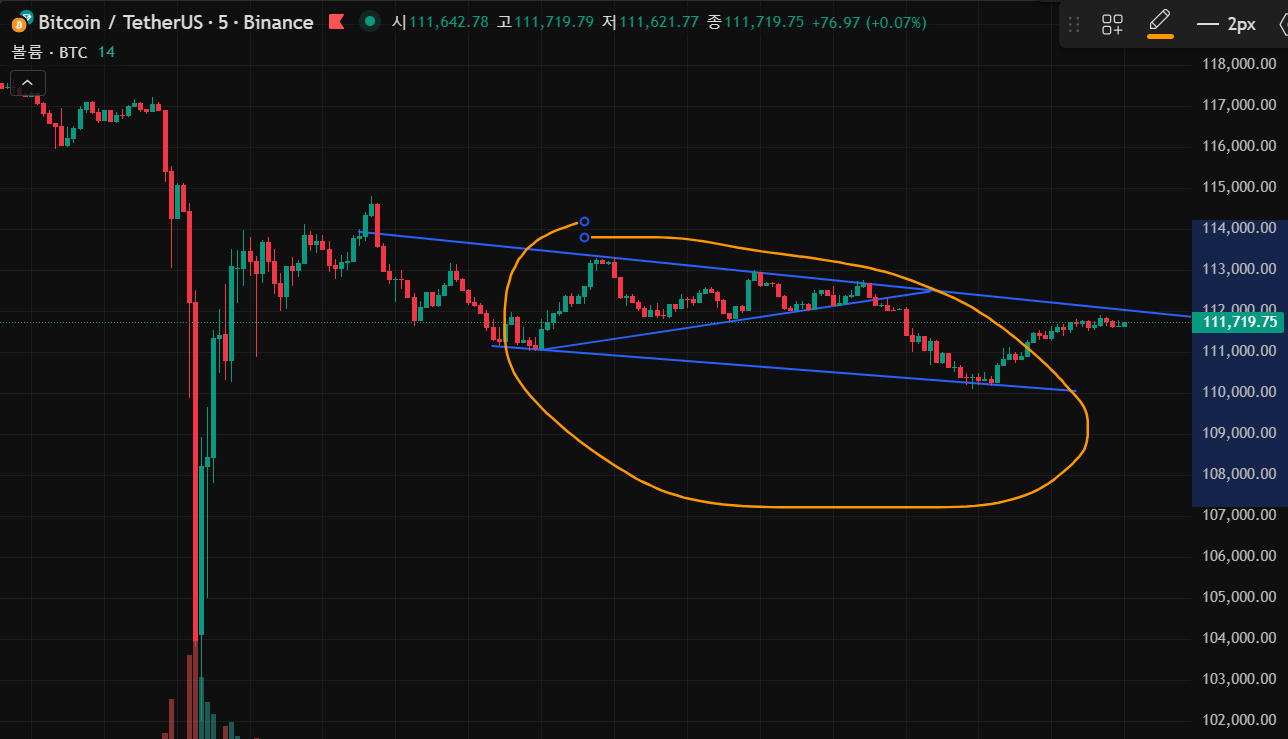1288x739 pixels.
Task: Open the orange pencil line color picker
Action: click(1160, 24)
